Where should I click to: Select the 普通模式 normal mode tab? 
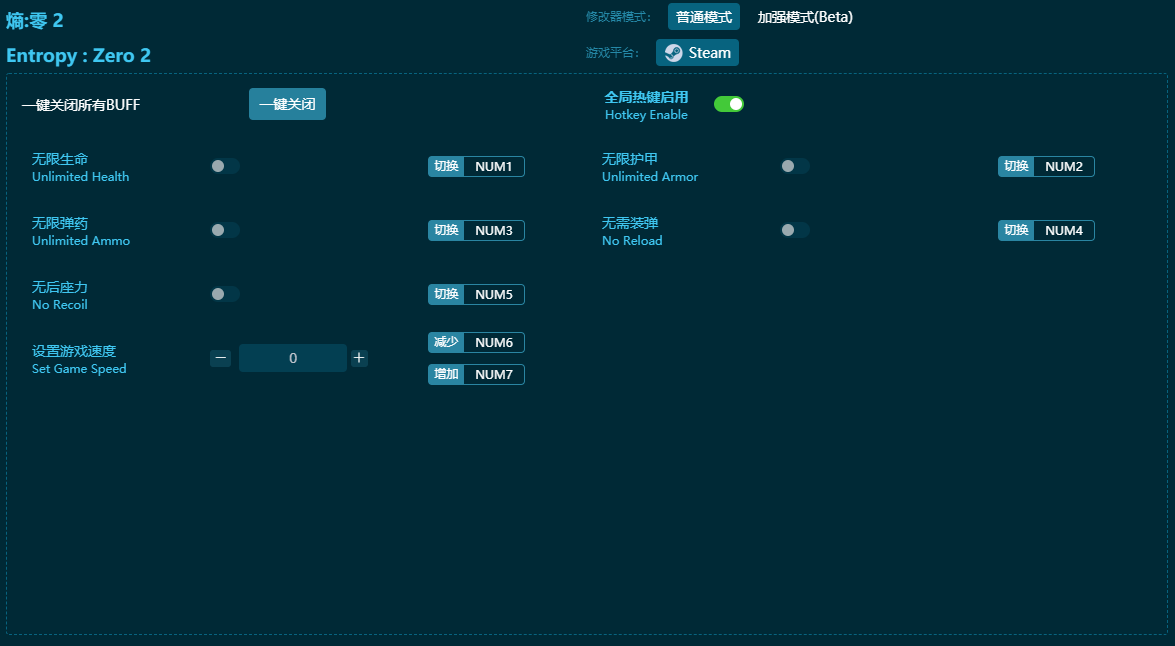703,17
